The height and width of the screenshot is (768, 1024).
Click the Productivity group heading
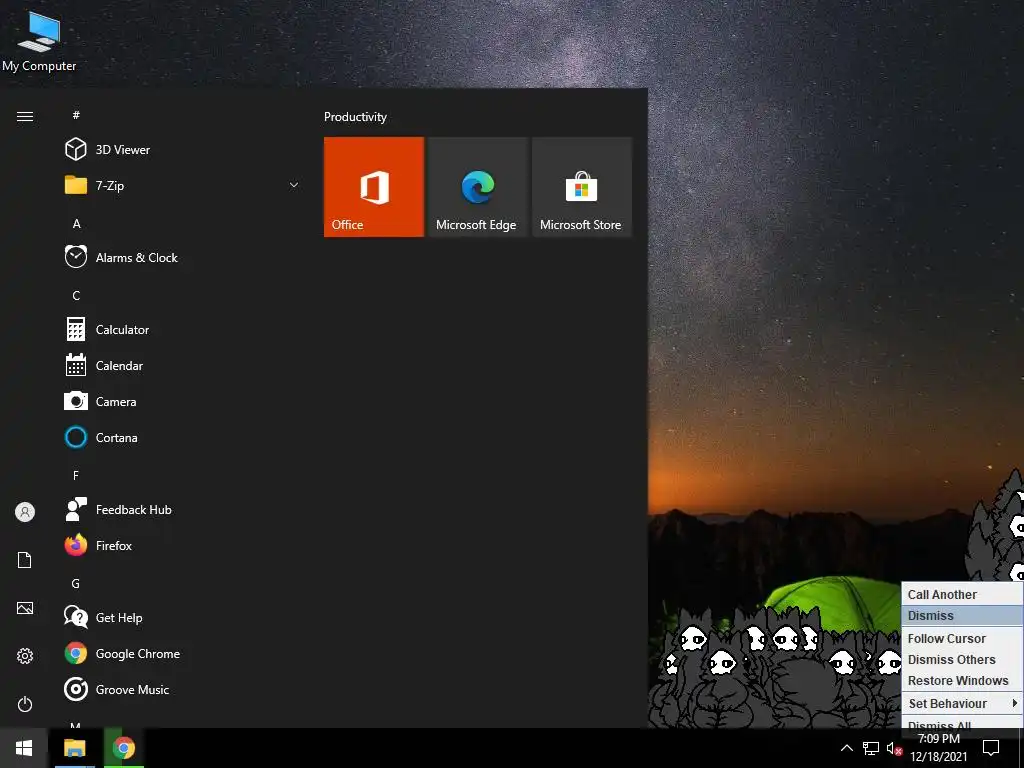coord(355,117)
